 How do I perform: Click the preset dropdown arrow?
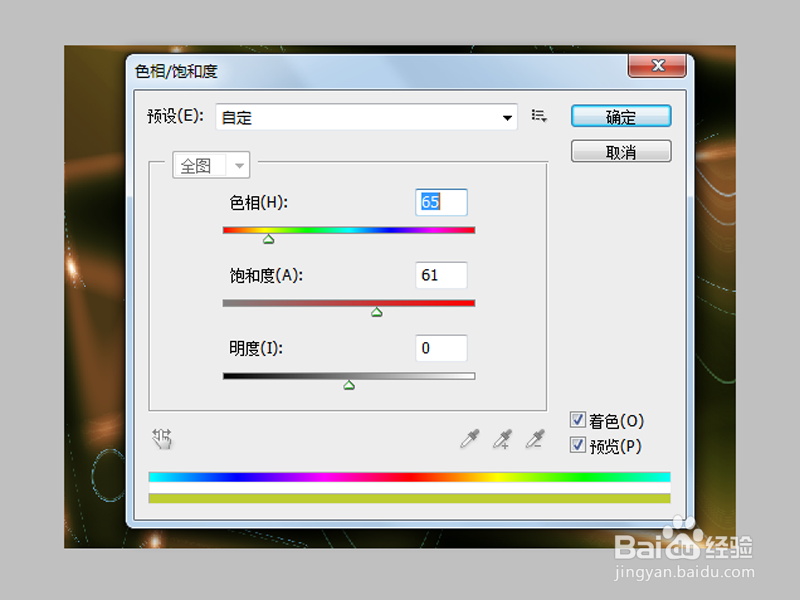pos(507,116)
